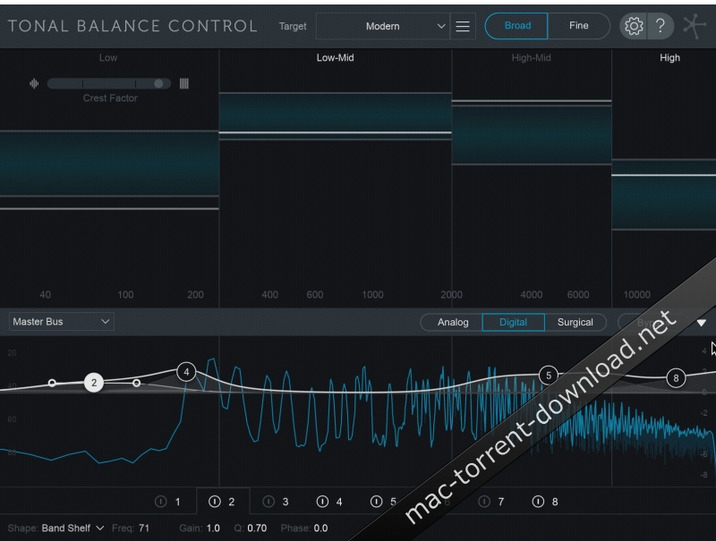Select the band 2 tab label
The width and height of the screenshot is (716, 541).
click(232, 502)
